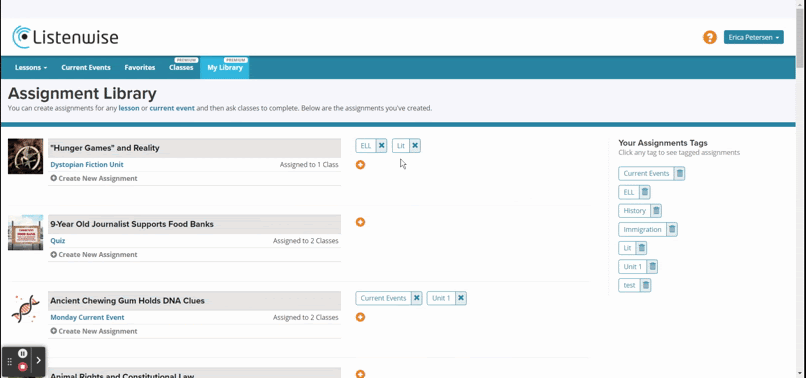
Task: Remove the Lit tag from Hunger Games
Action: click(x=415, y=146)
